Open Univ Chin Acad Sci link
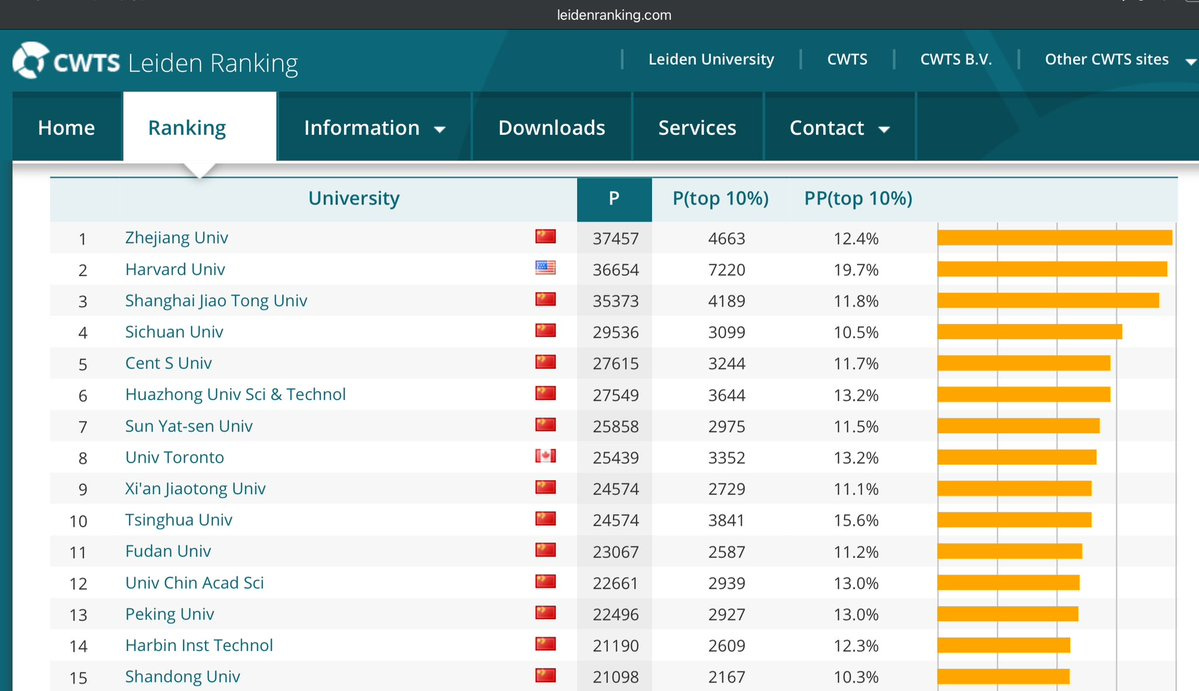The height and width of the screenshot is (691, 1199). (194, 582)
